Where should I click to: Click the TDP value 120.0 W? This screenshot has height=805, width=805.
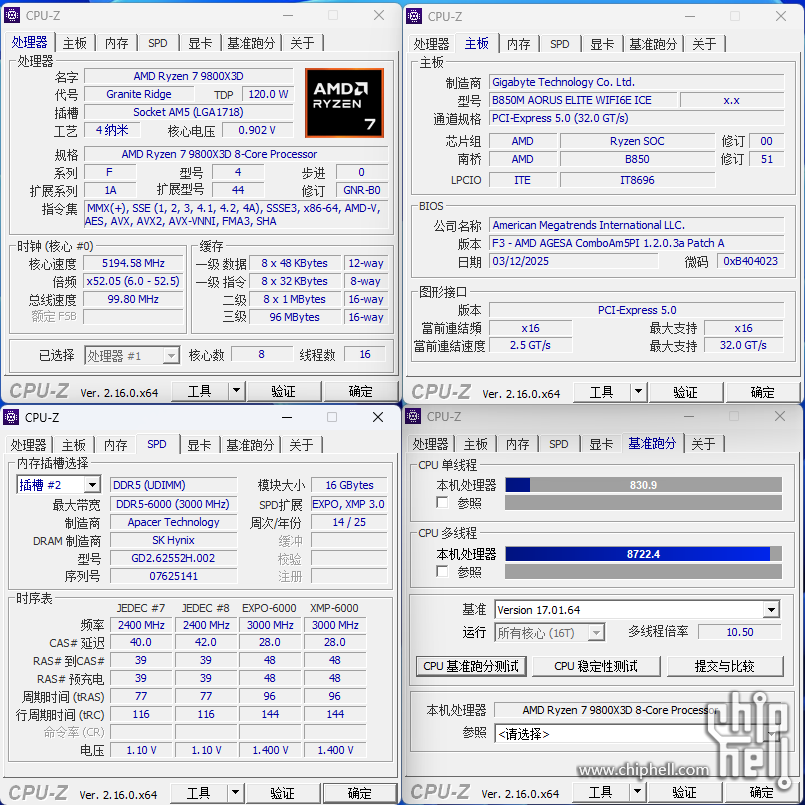tap(267, 94)
